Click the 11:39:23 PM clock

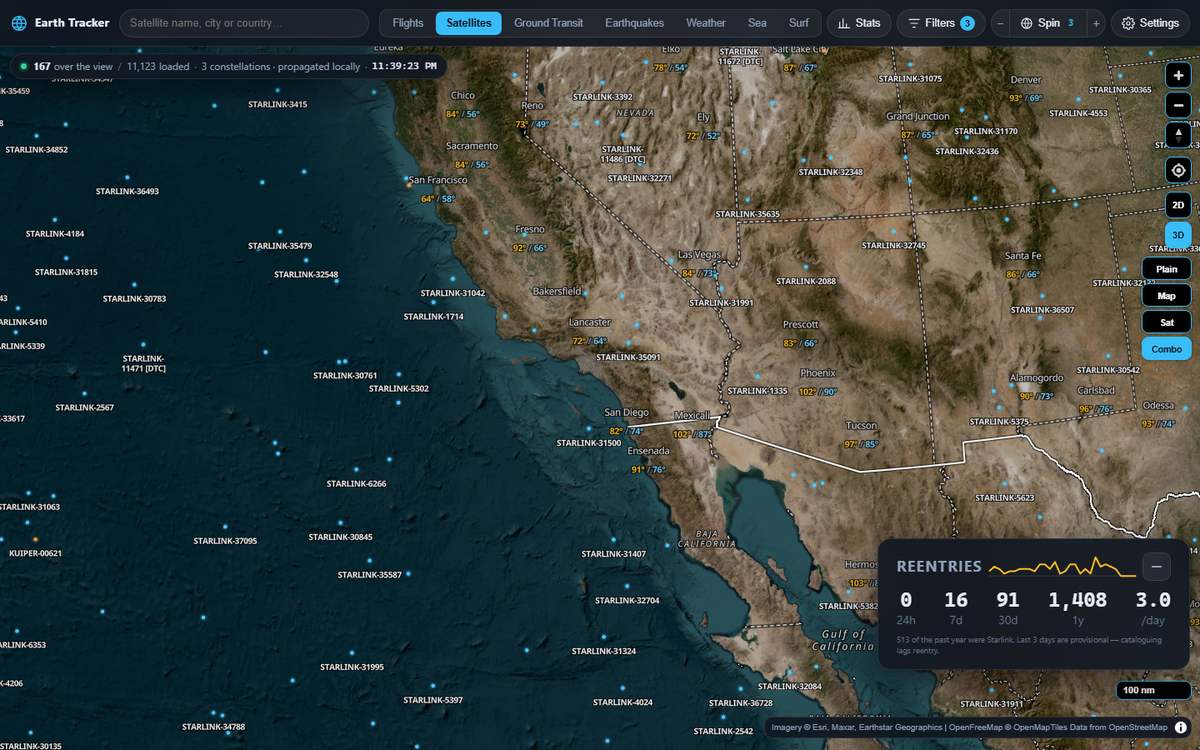point(404,66)
